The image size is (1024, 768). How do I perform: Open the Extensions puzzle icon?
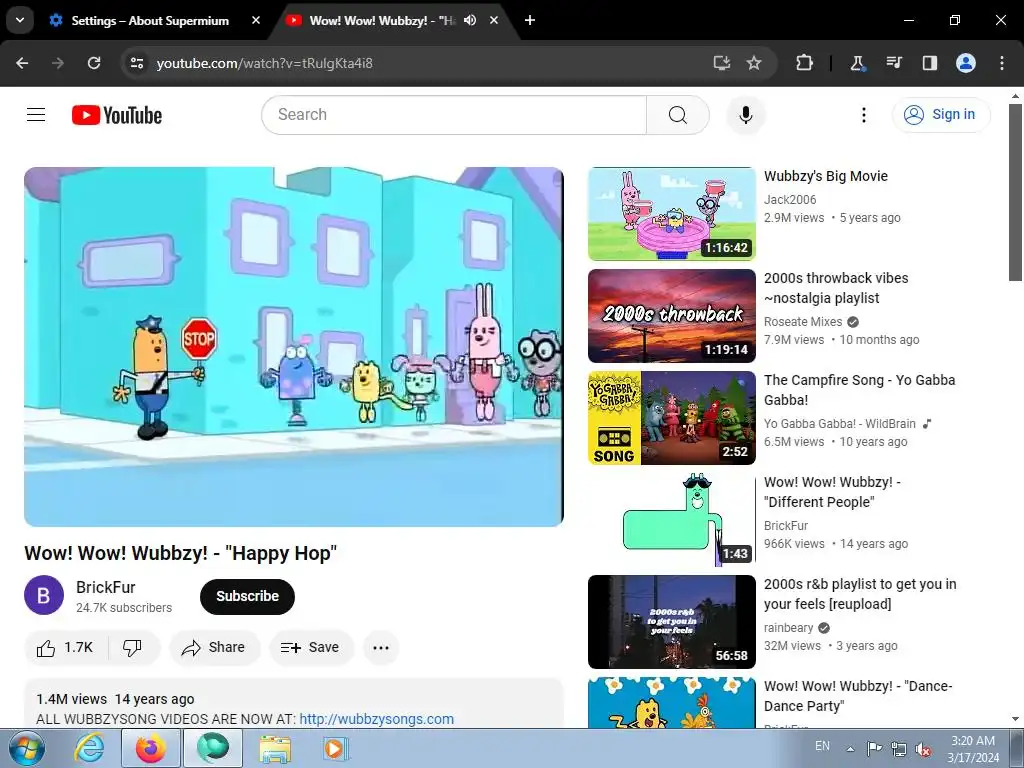[x=805, y=63]
